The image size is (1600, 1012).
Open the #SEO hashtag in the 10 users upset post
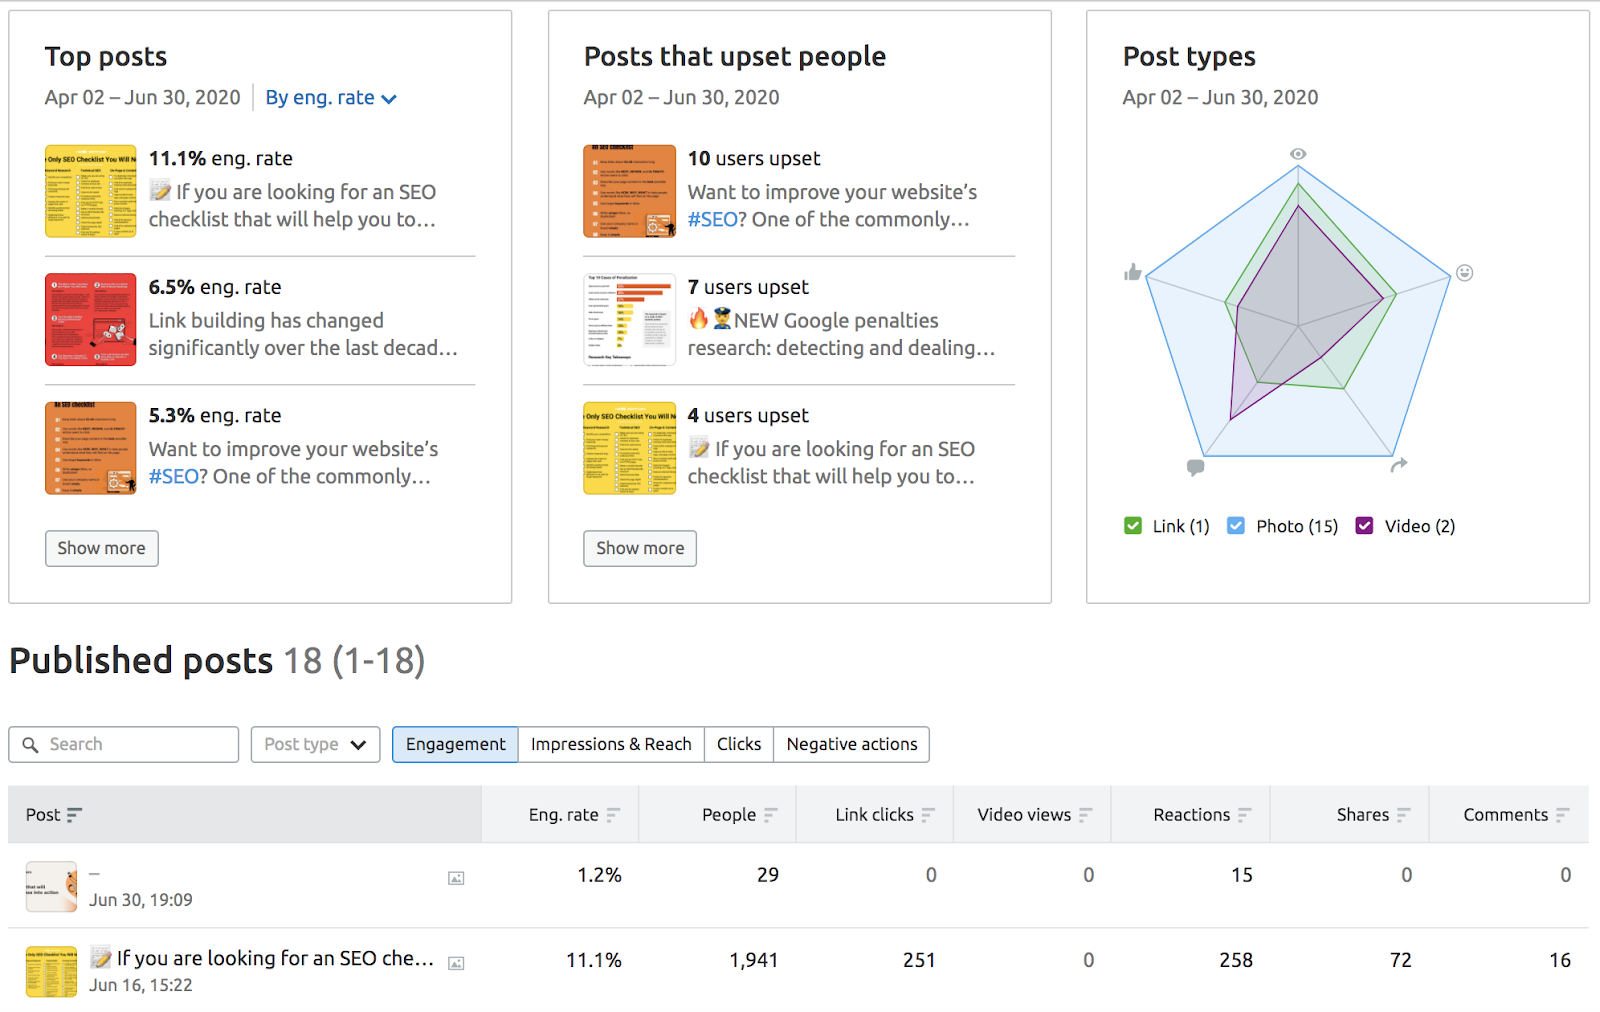(713, 220)
